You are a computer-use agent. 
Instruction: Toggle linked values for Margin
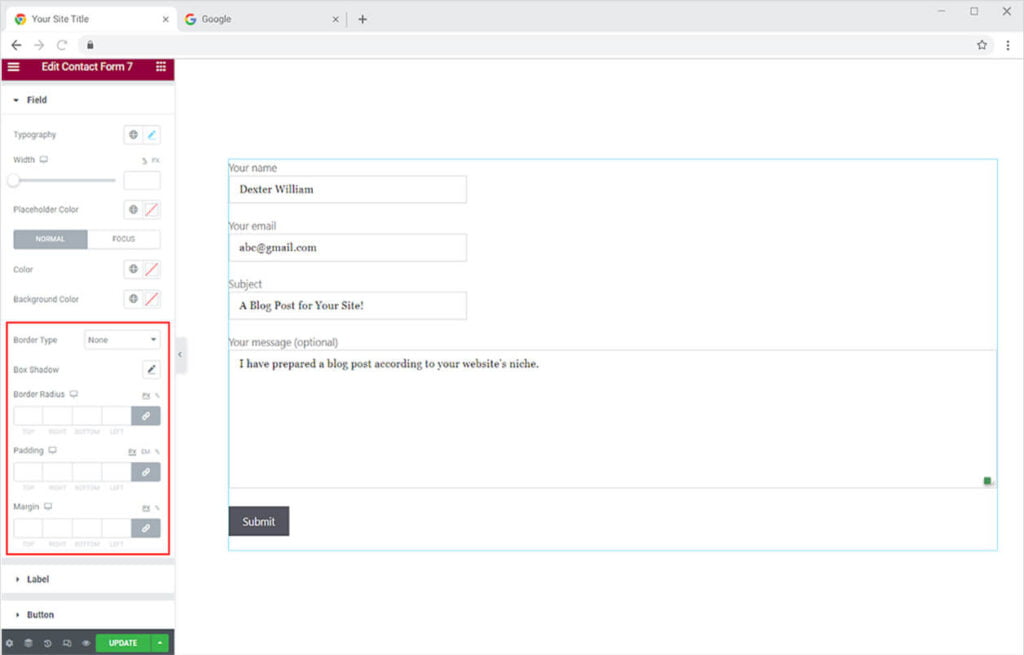coord(145,527)
